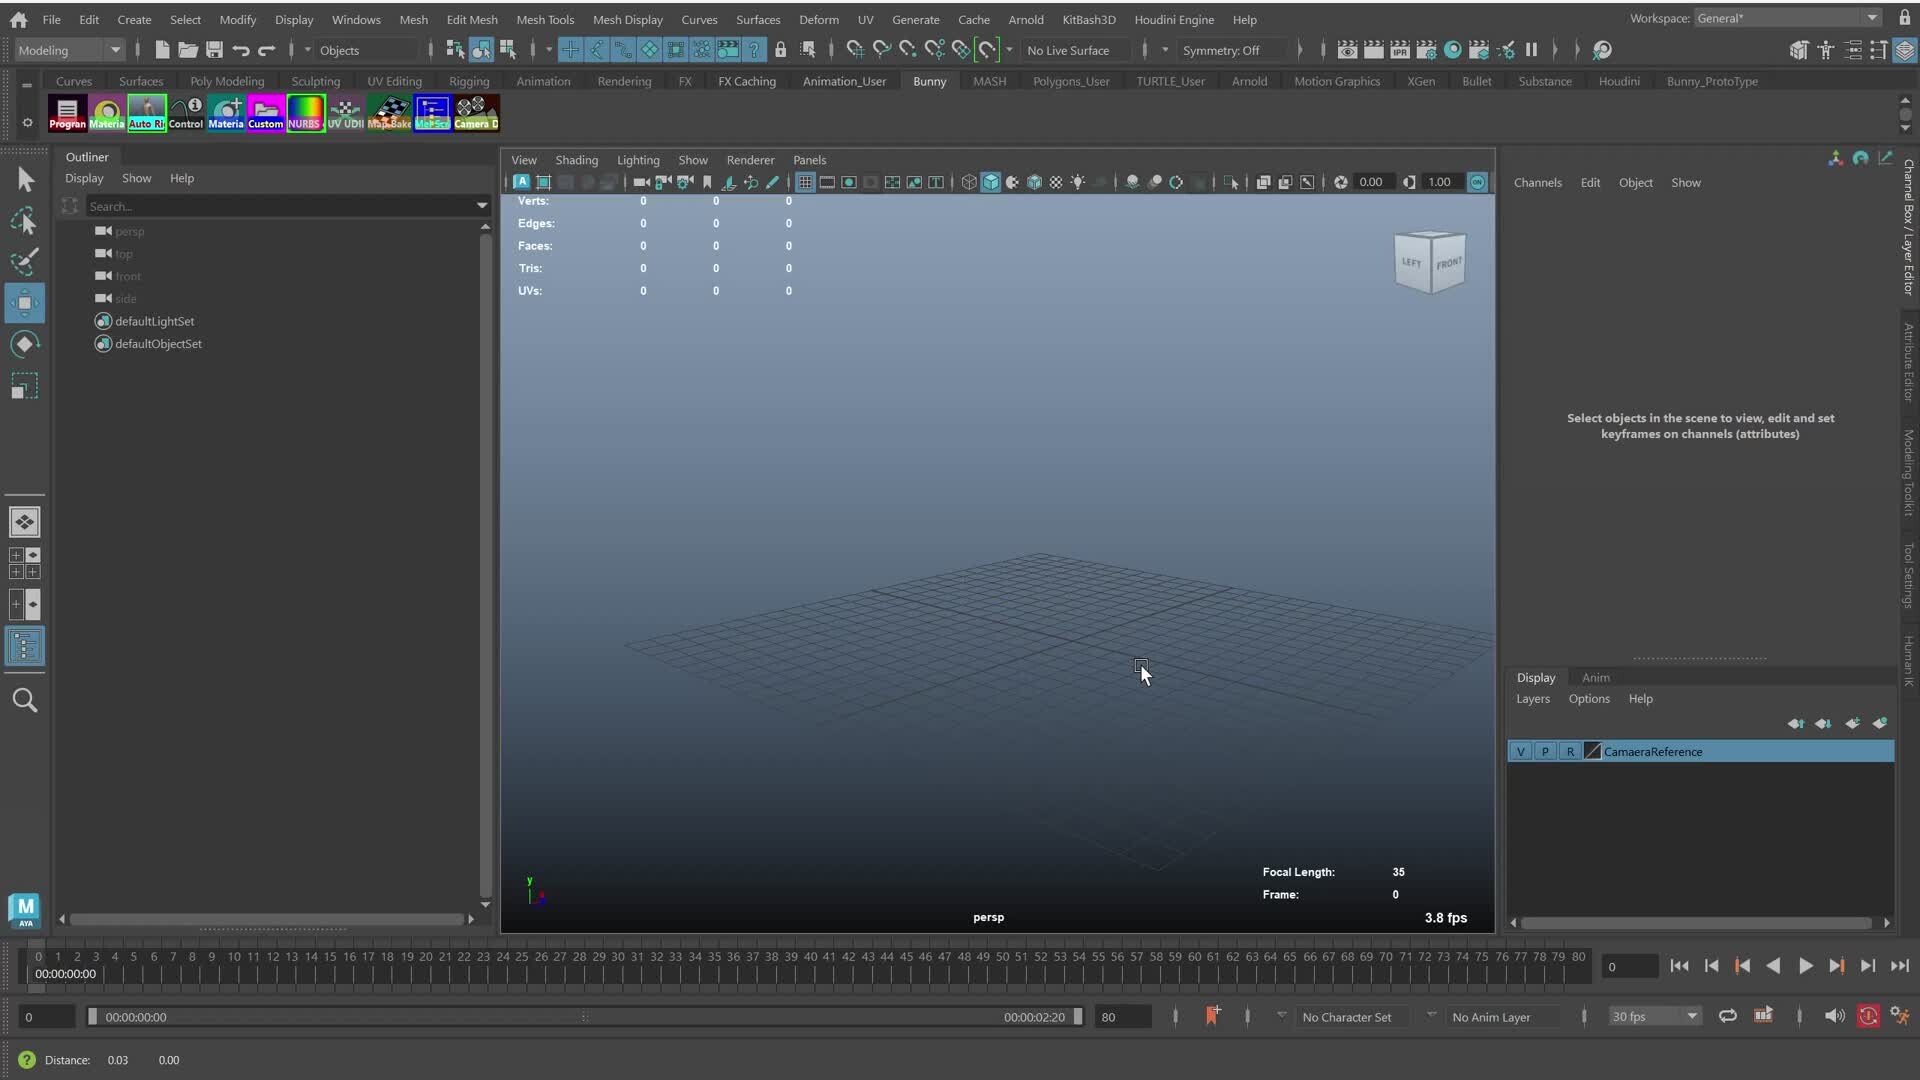Image resolution: width=1920 pixels, height=1080 pixels.
Task: Open Layers menu in the Layer Editor
Action: (x=1532, y=699)
